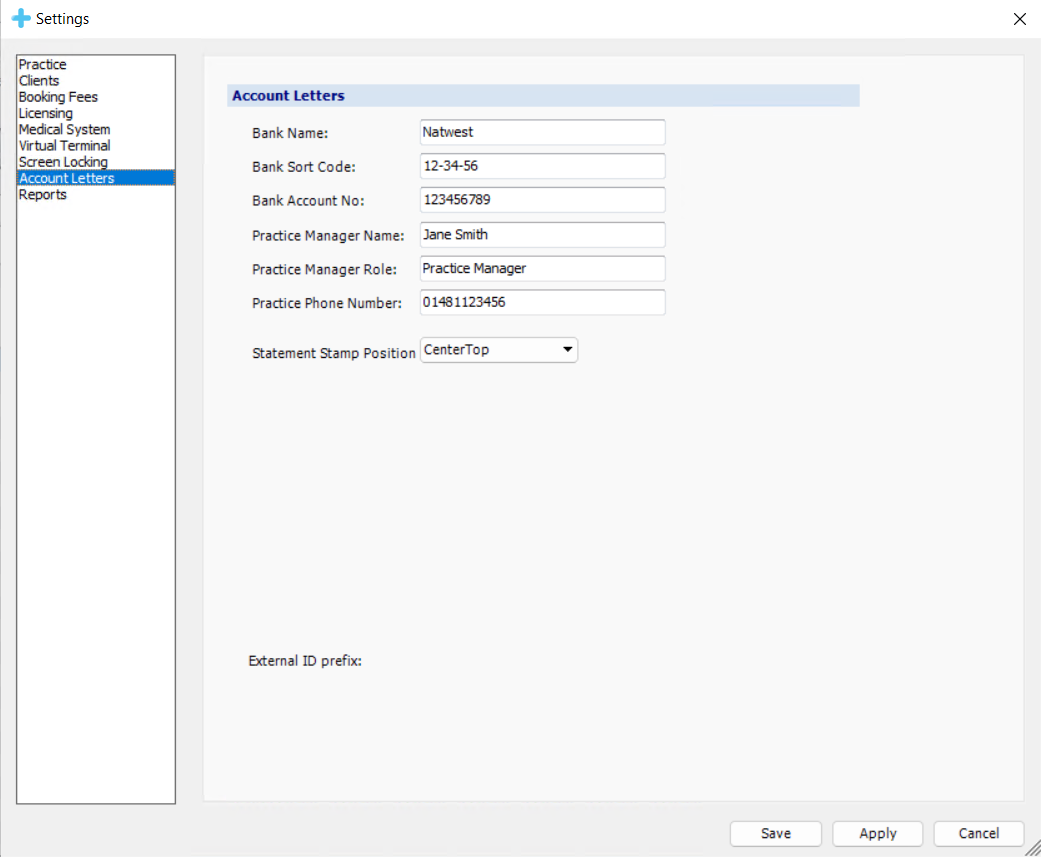Select the Account Letters list item
Viewport: 1041px width, 857px height.
pos(67,178)
